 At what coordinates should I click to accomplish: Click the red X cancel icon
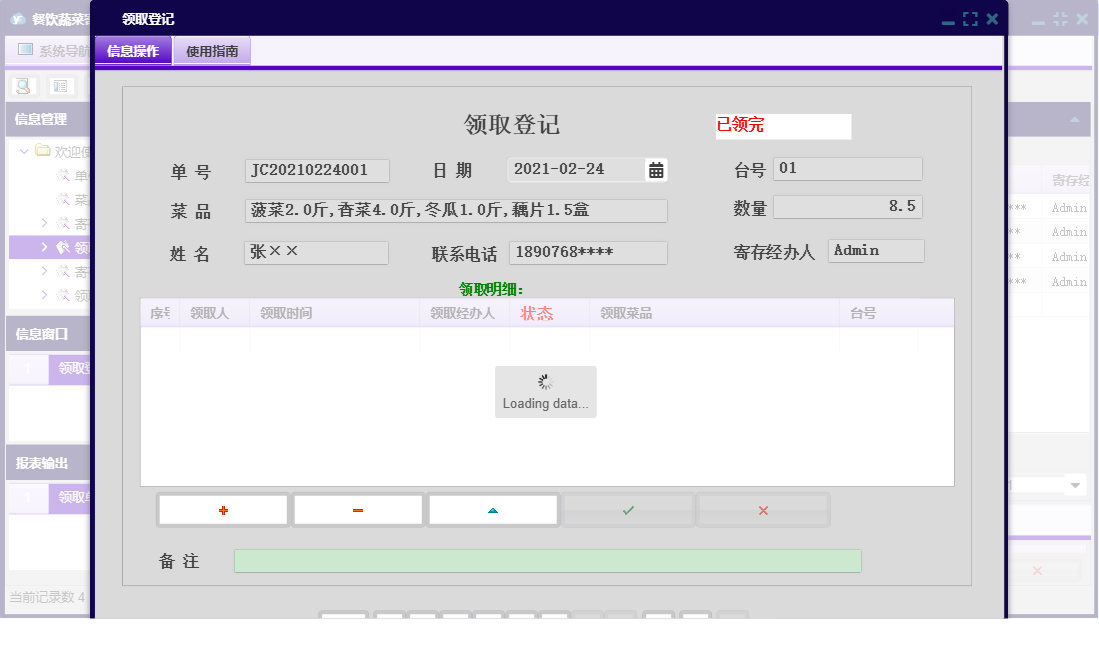762,509
